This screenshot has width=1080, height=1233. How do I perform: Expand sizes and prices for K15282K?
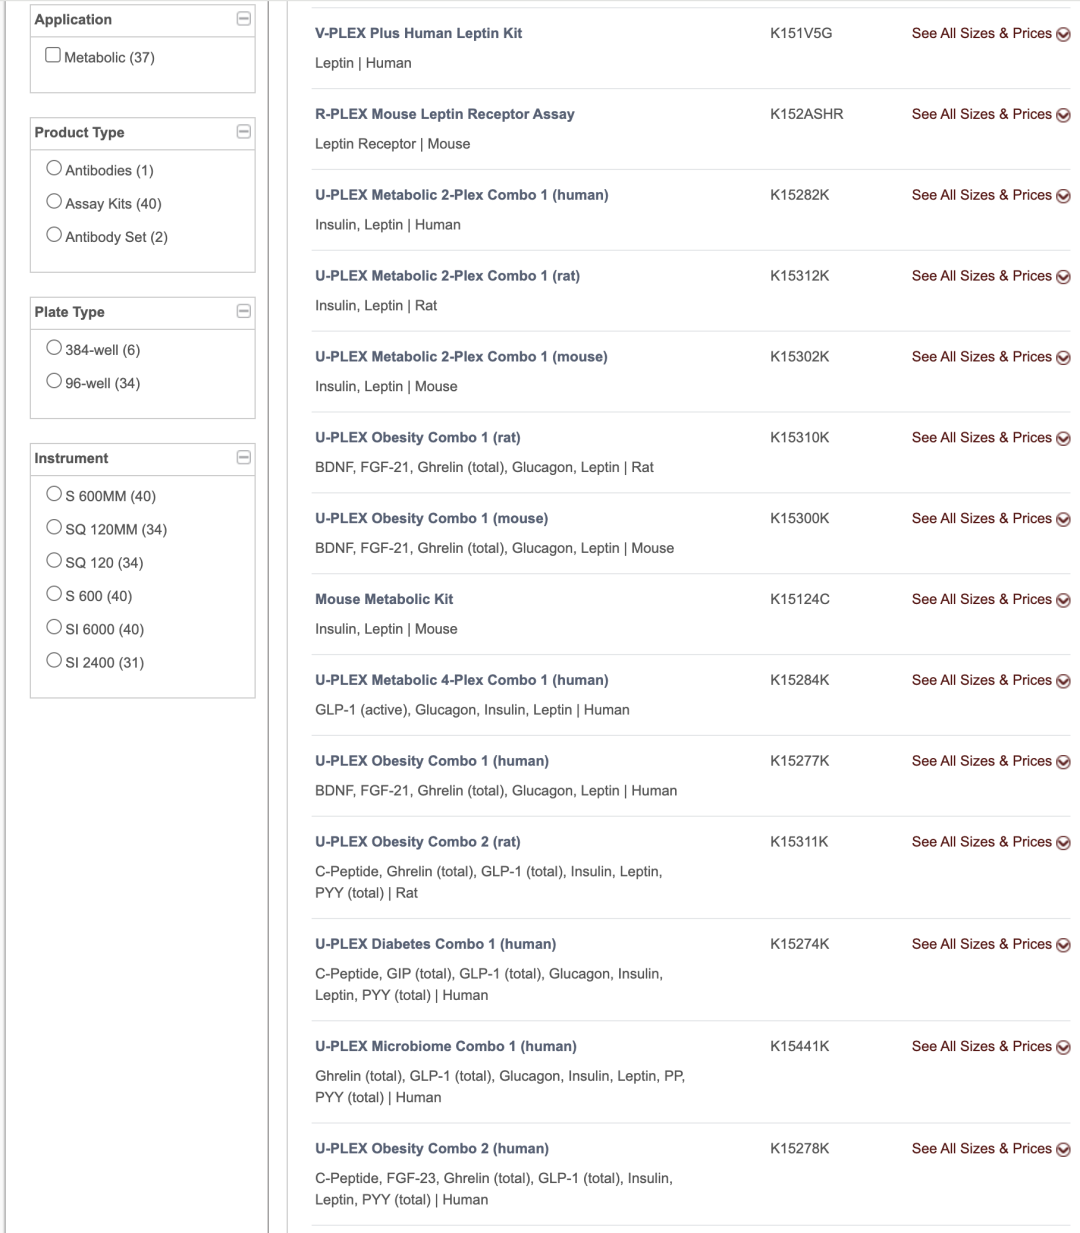[991, 195]
